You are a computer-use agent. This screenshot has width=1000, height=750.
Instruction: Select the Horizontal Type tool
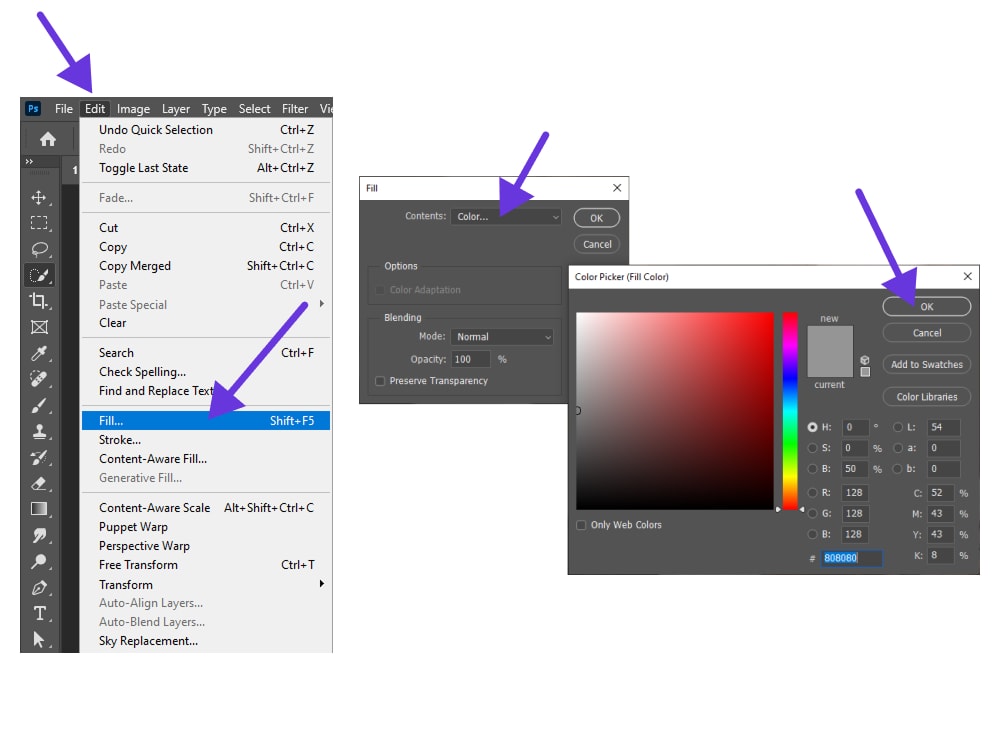(x=39, y=614)
